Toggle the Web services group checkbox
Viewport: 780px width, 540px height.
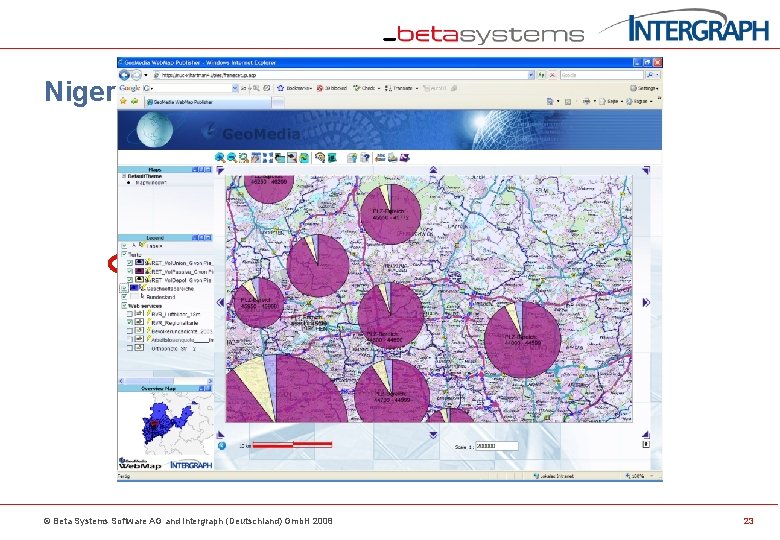click(124, 306)
